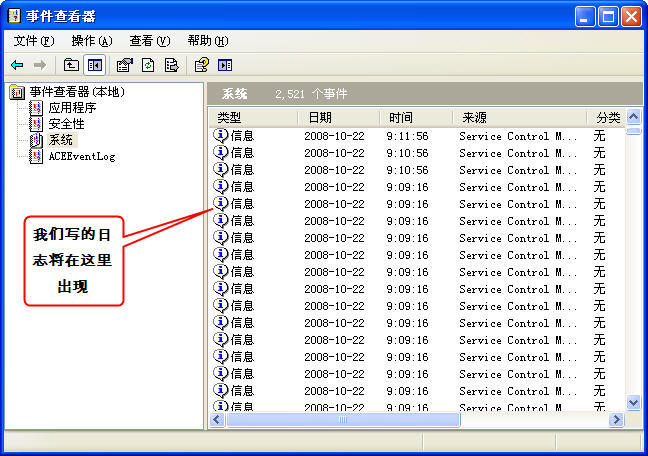Click the vertical scrollbar thumb
Image resolution: width=648 pixels, height=456 pixels.
click(634, 131)
